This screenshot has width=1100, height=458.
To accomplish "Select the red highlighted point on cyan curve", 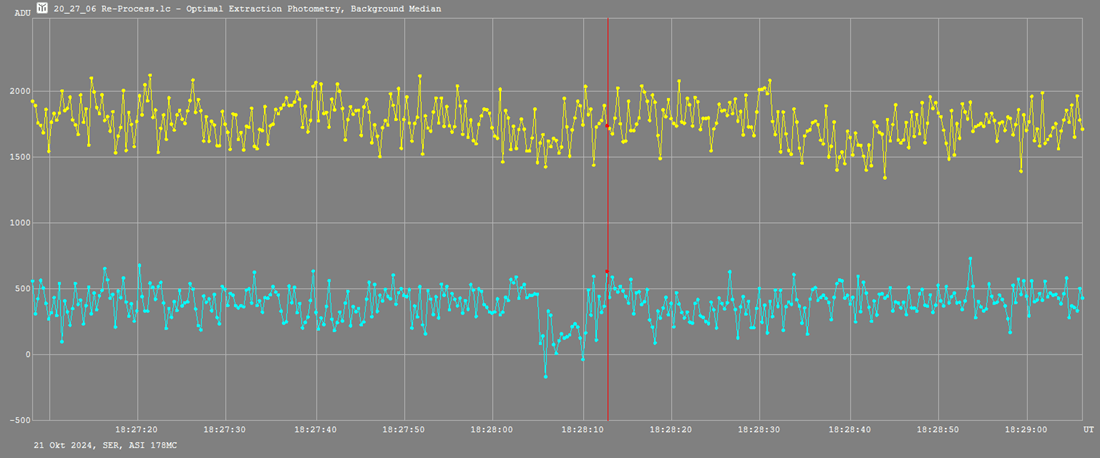I will 607,271.
